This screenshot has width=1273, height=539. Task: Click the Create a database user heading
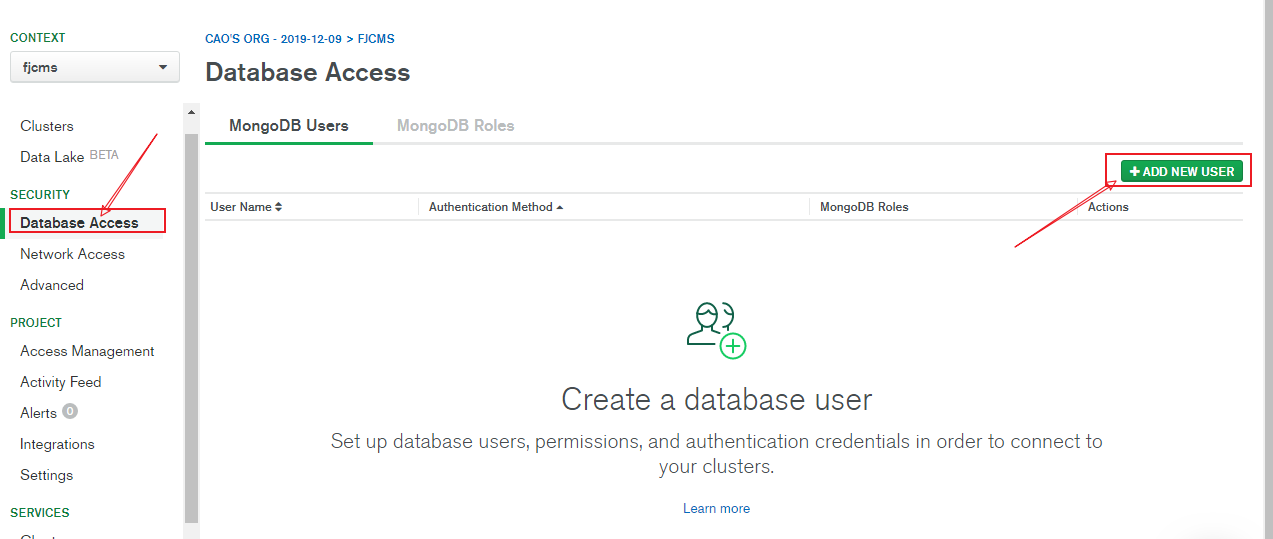tap(717, 399)
